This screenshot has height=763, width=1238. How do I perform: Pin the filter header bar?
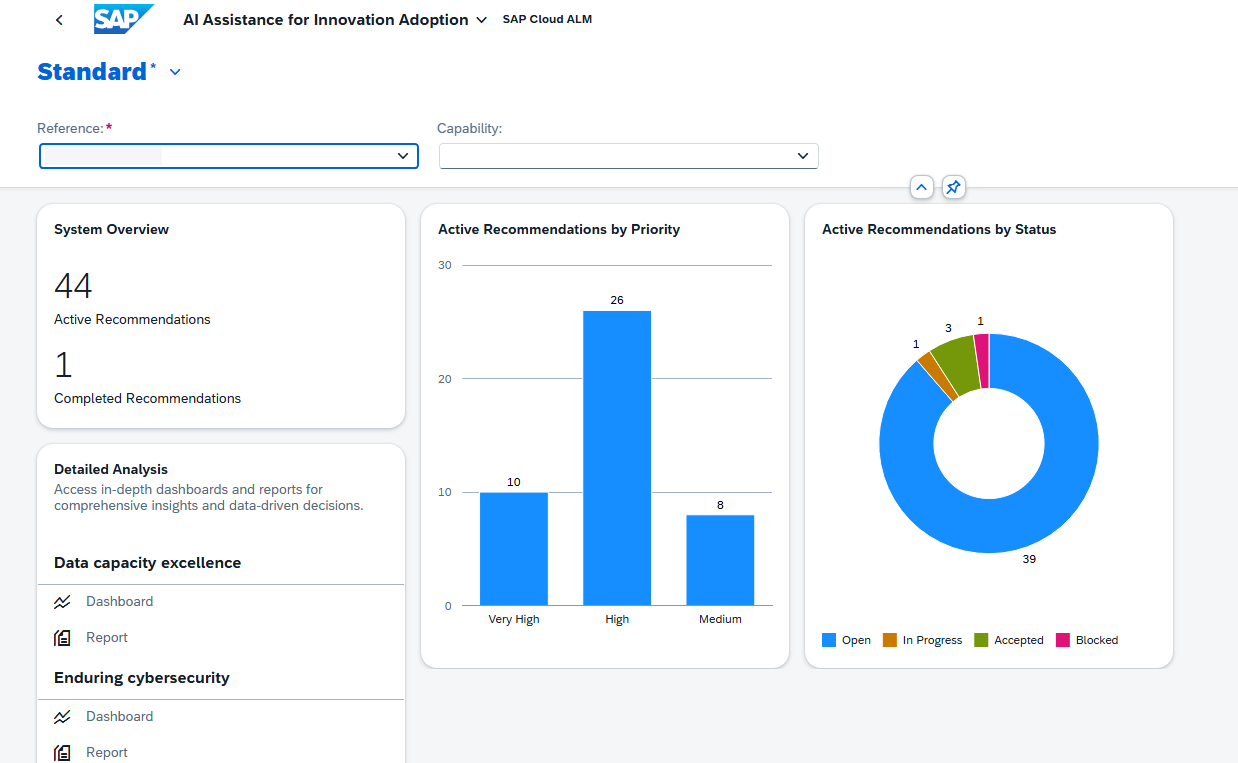click(x=953, y=187)
